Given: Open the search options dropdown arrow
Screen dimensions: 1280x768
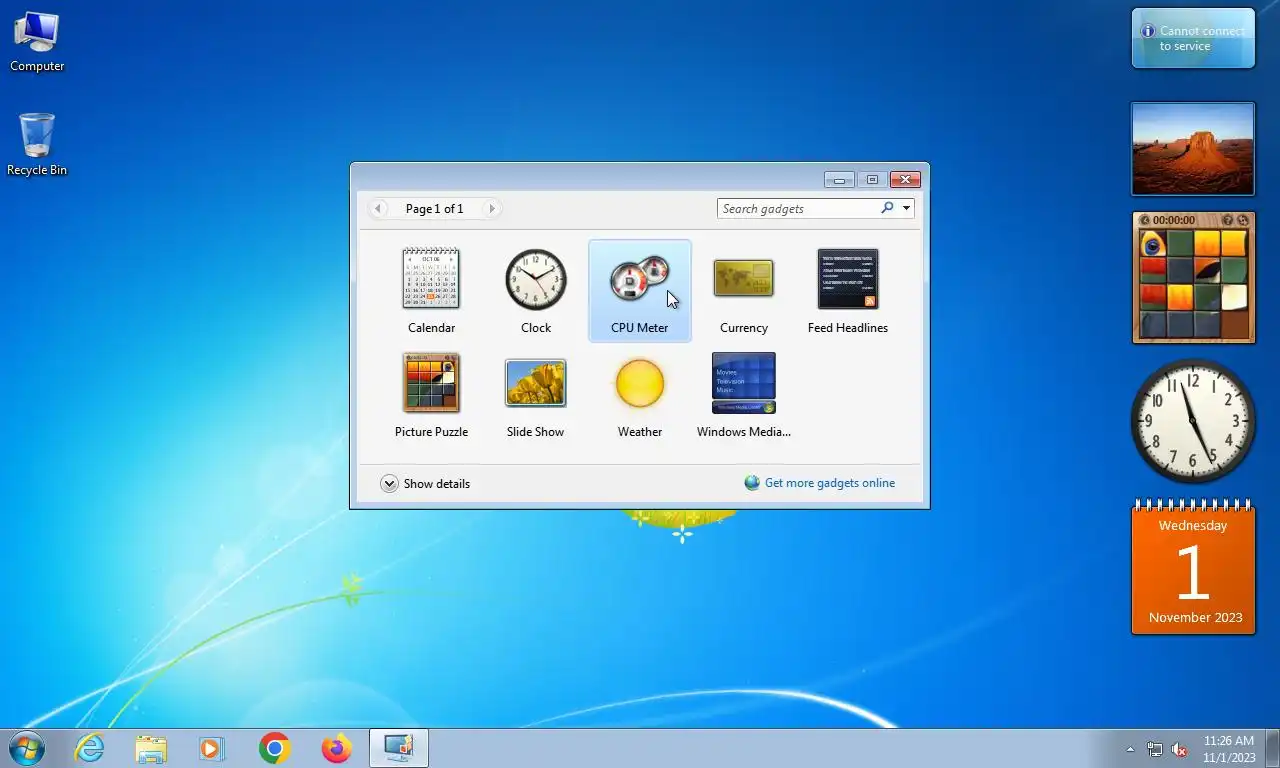Looking at the screenshot, I should pos(906,208).
